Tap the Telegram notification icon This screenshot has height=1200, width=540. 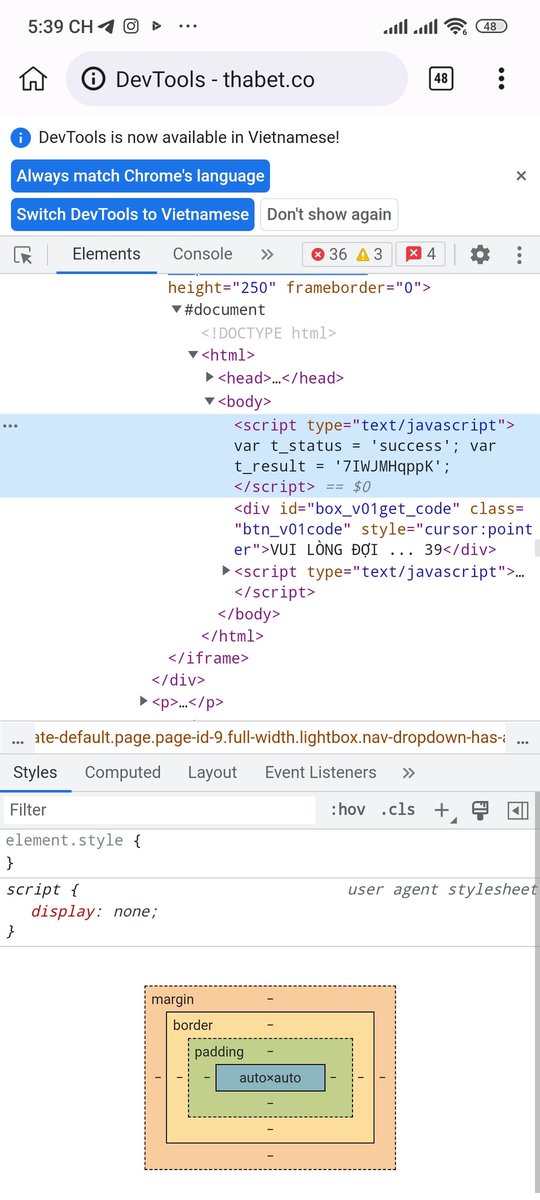[x=107, y=27]
